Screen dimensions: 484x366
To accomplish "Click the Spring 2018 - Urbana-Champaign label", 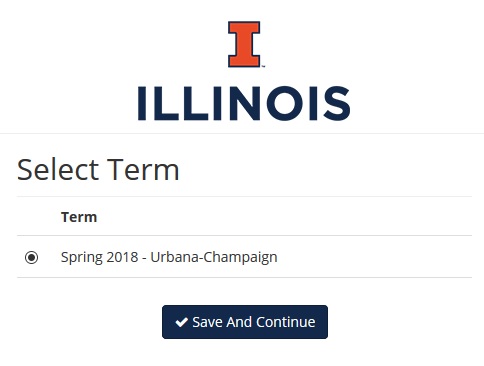I will click(x=169, y=257).
